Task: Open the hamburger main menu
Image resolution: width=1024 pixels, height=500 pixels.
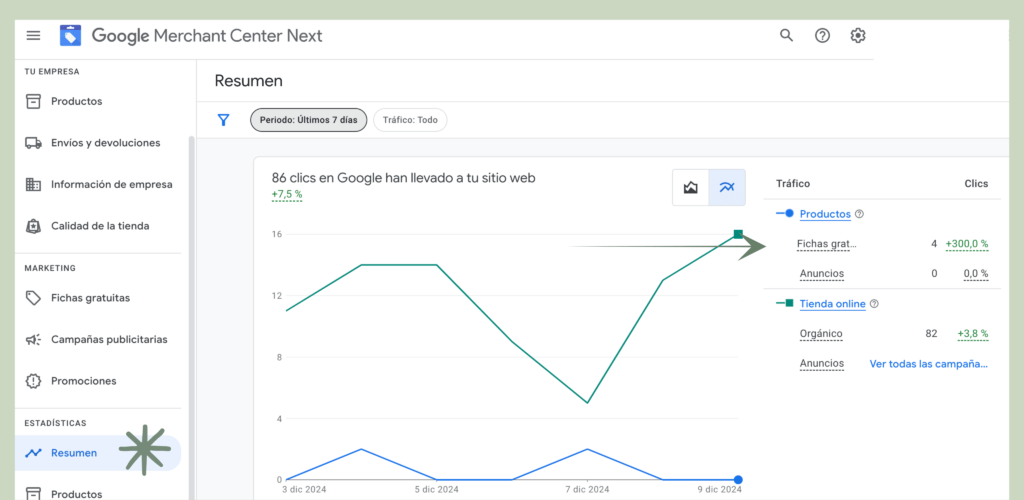Action: point(33,35)
